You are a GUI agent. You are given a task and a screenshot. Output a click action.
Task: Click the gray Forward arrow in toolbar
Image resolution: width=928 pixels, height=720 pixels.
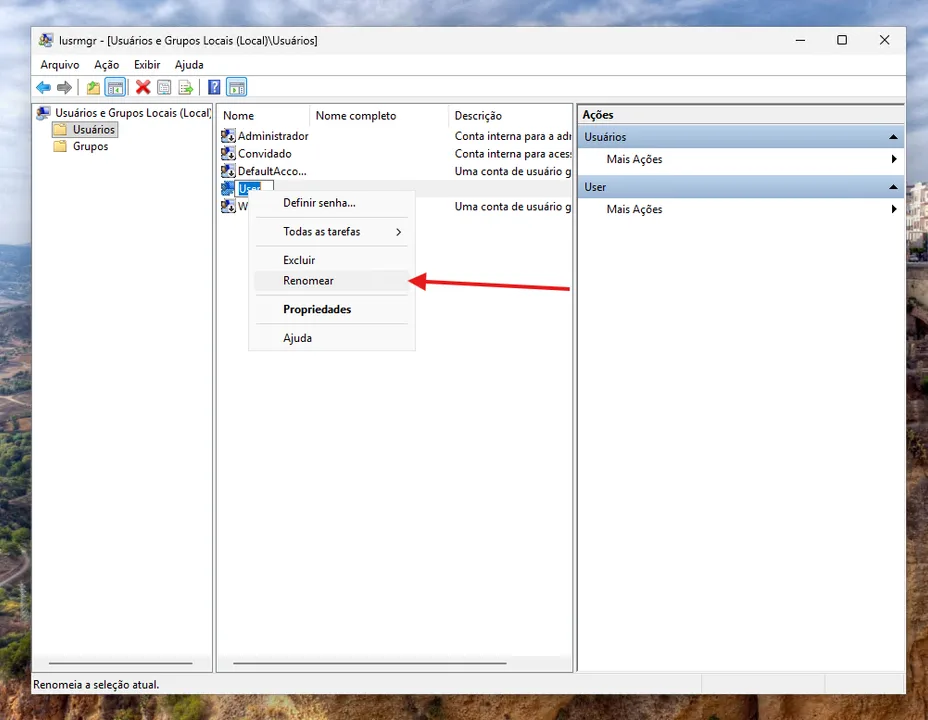[x=64, y=88]
